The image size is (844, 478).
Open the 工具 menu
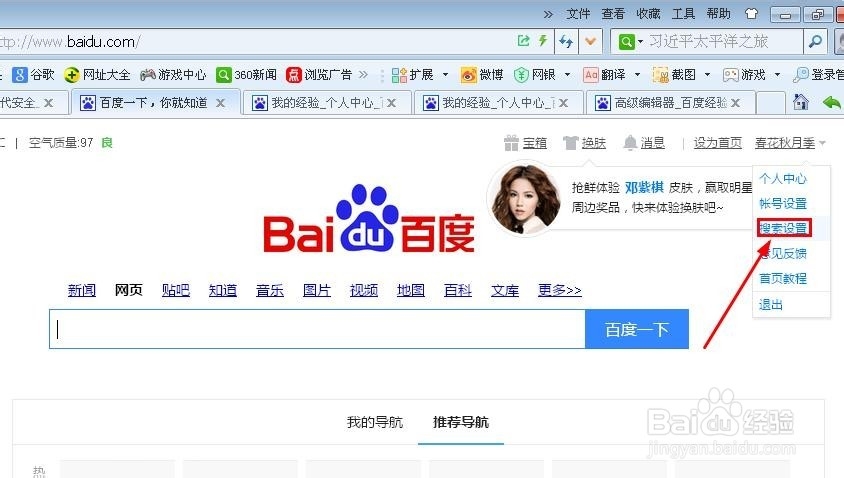click(683, 14)
